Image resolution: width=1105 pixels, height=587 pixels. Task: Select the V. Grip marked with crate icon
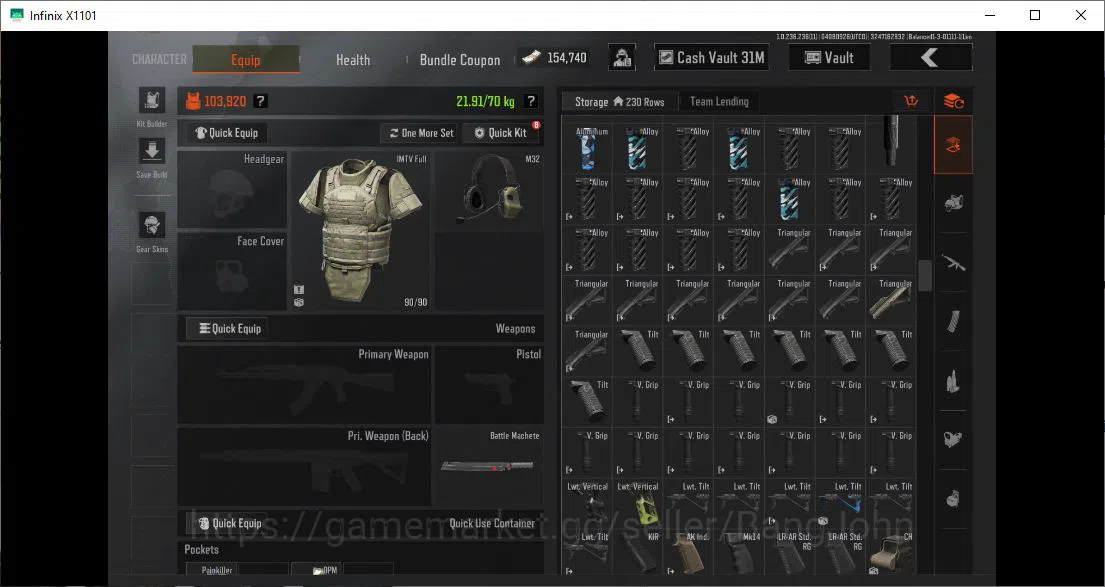[790, 402]
